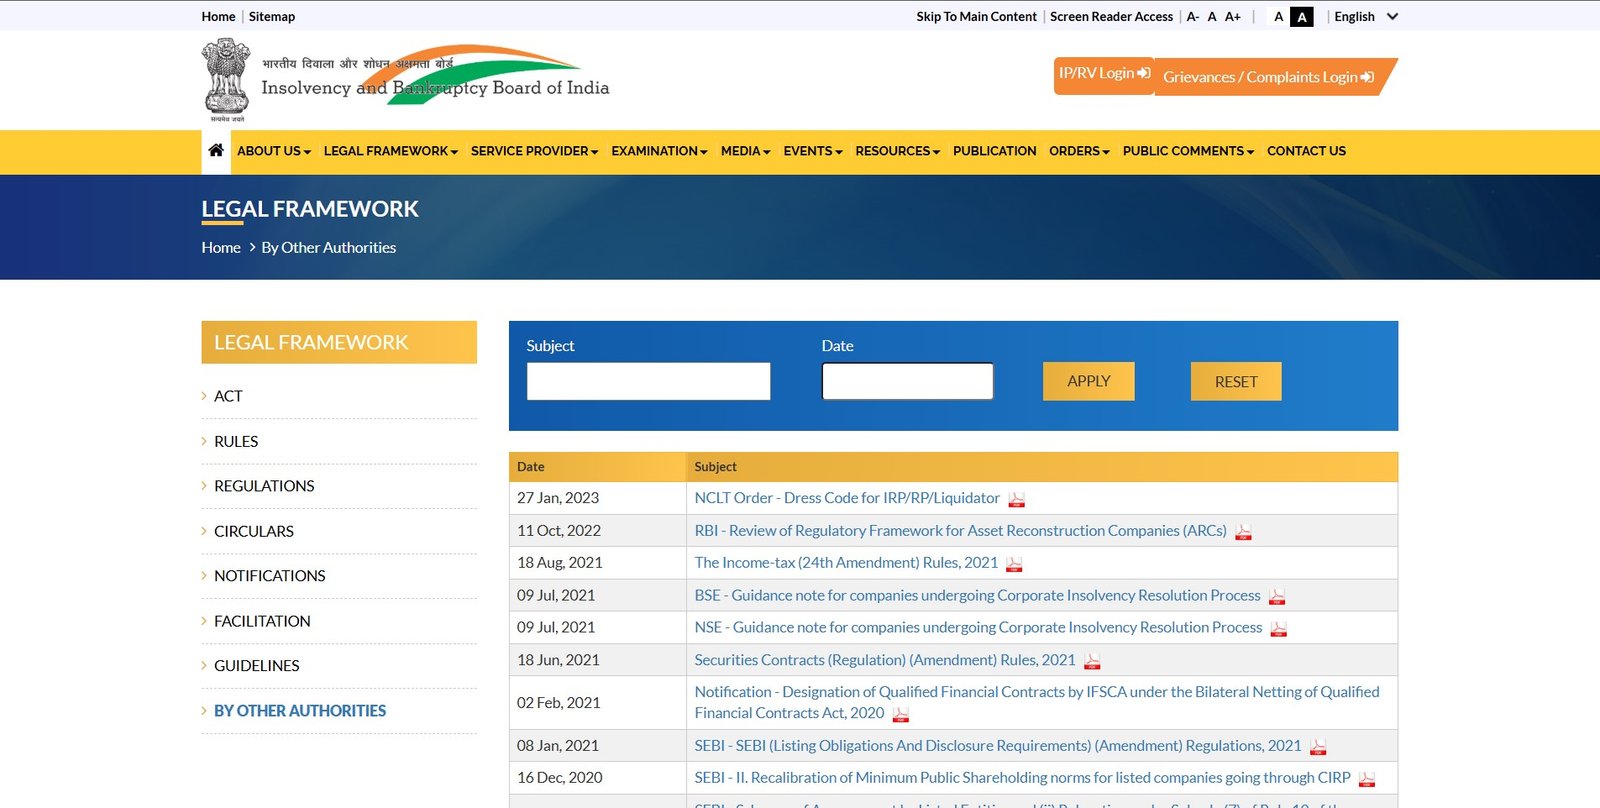Open PDF icon beside RBI ARCs review
Viewport: 1600px width, 808px height.
coord(1243,532)
